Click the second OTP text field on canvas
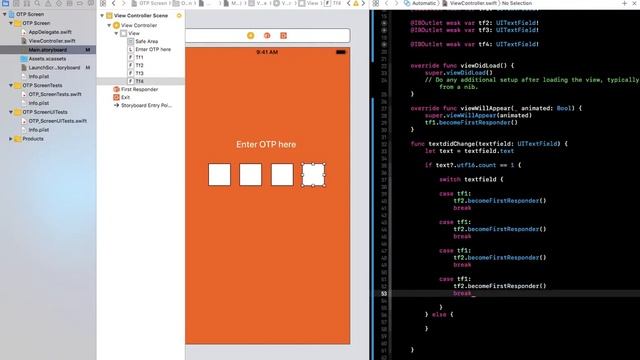Image resolution: width=640 pixels, height=360 pixels. click(251, 175)
